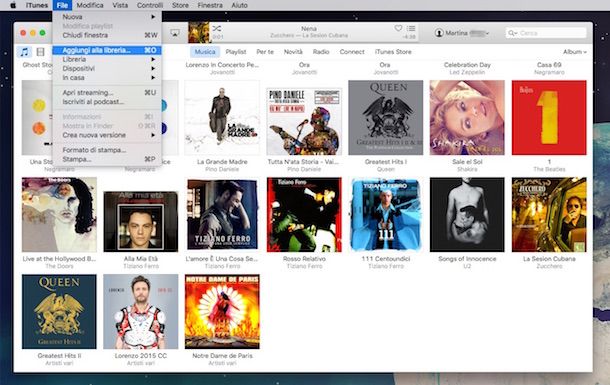Open Alla Mia Età album cover
The width and height of the screenshot is (610, 385).
point(141,221)
